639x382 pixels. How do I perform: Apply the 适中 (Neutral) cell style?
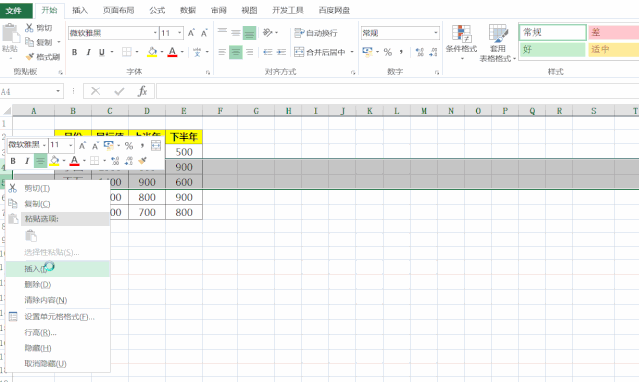pos(613,50)
